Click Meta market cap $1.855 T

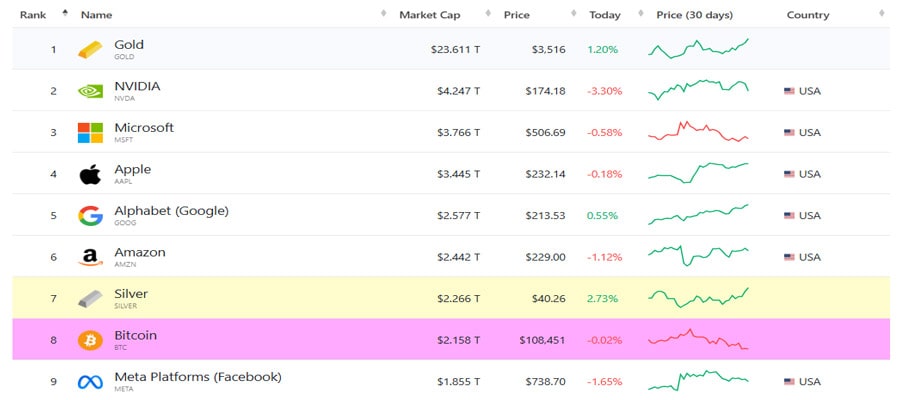pos(458,382)
